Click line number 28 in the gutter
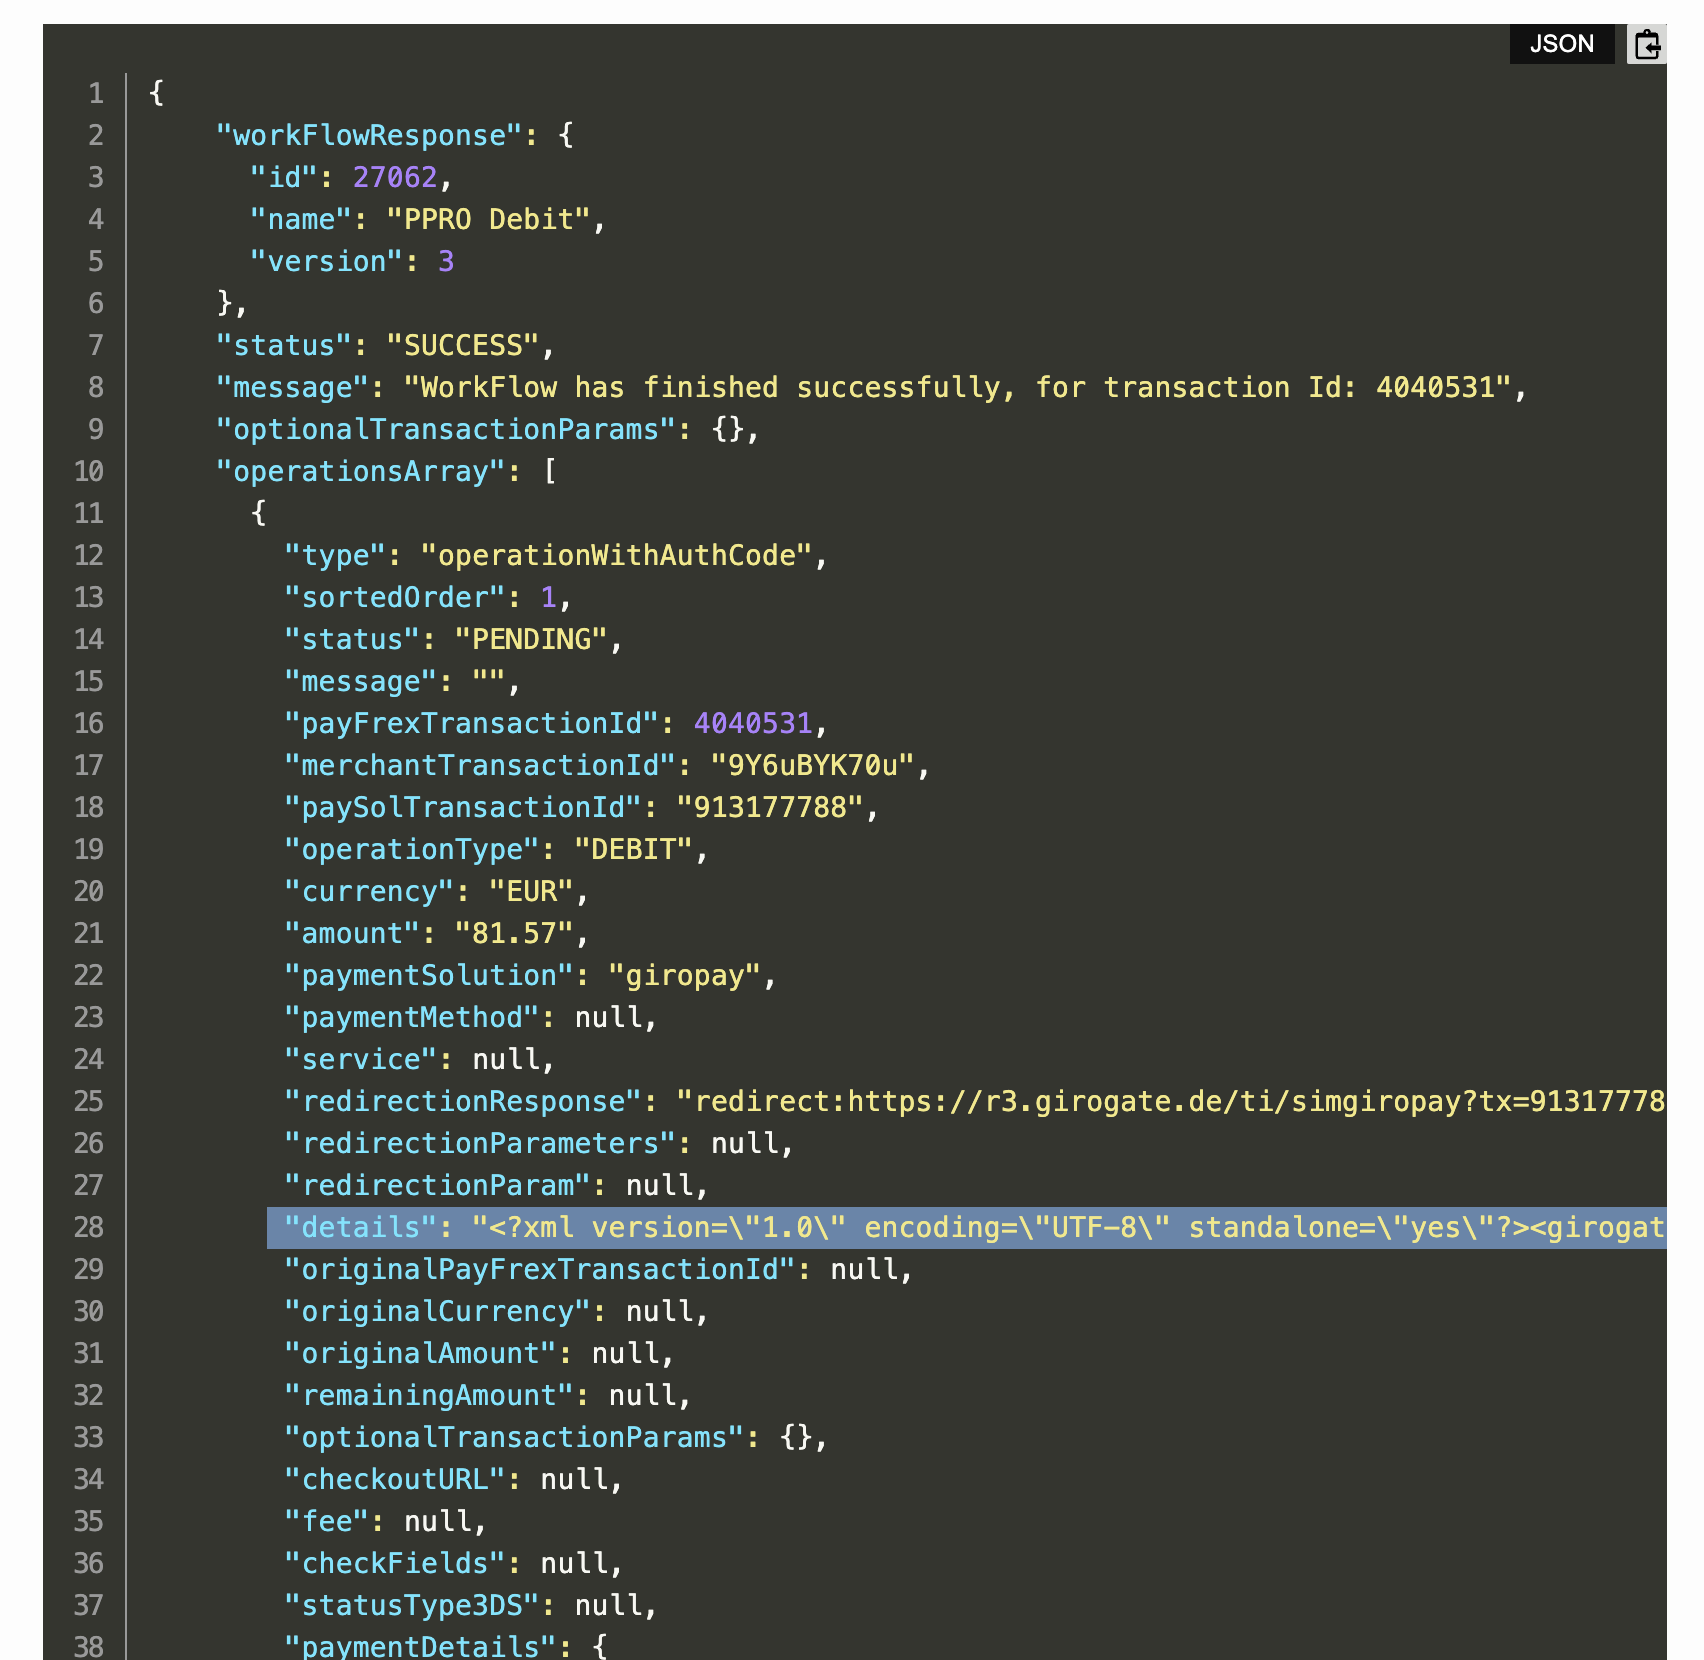The width and height of the screenshot is (1704, 1660). pyautogui.click(x=89, y=1227)
